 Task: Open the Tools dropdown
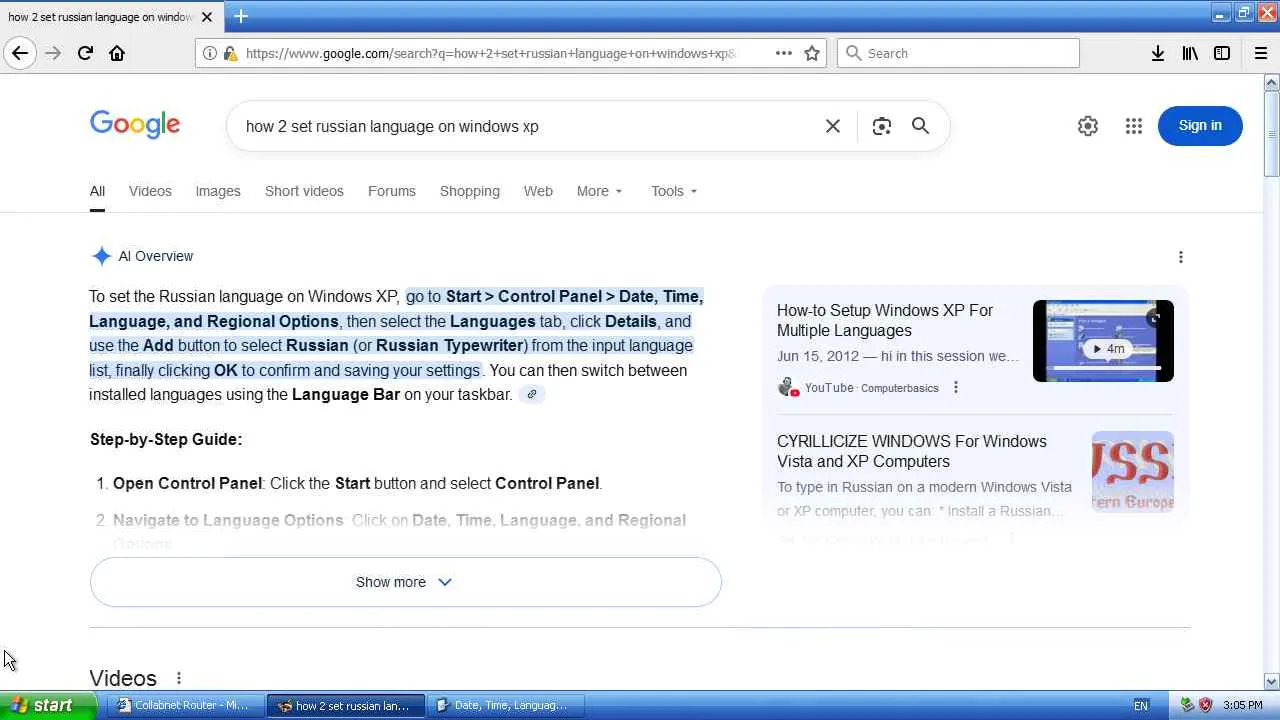675,191
